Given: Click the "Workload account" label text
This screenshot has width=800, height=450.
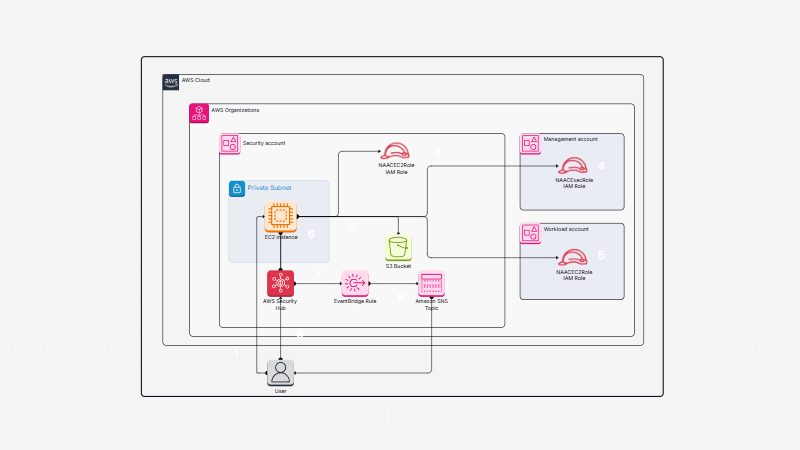Looking at the screenshot, I should (566, 229).
